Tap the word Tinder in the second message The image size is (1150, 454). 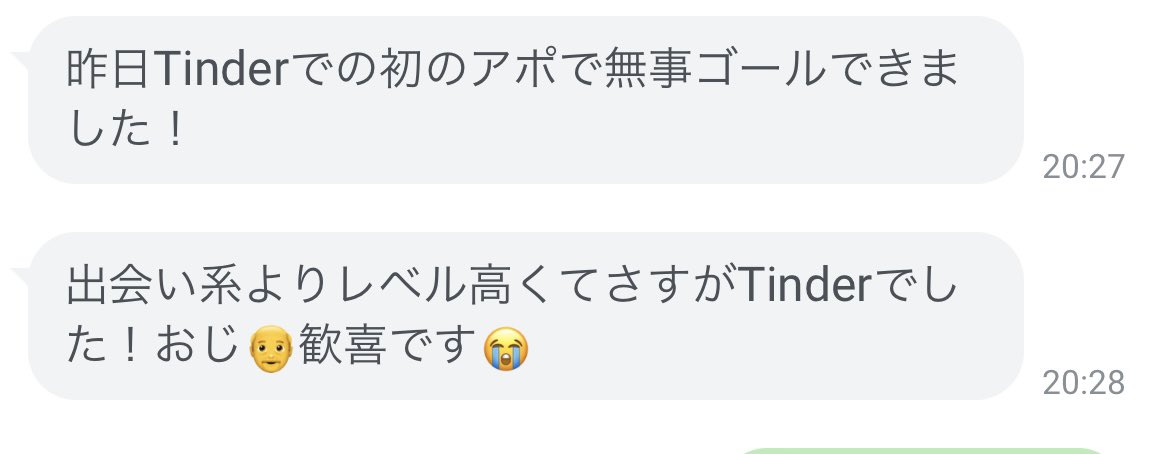point(805,285)
